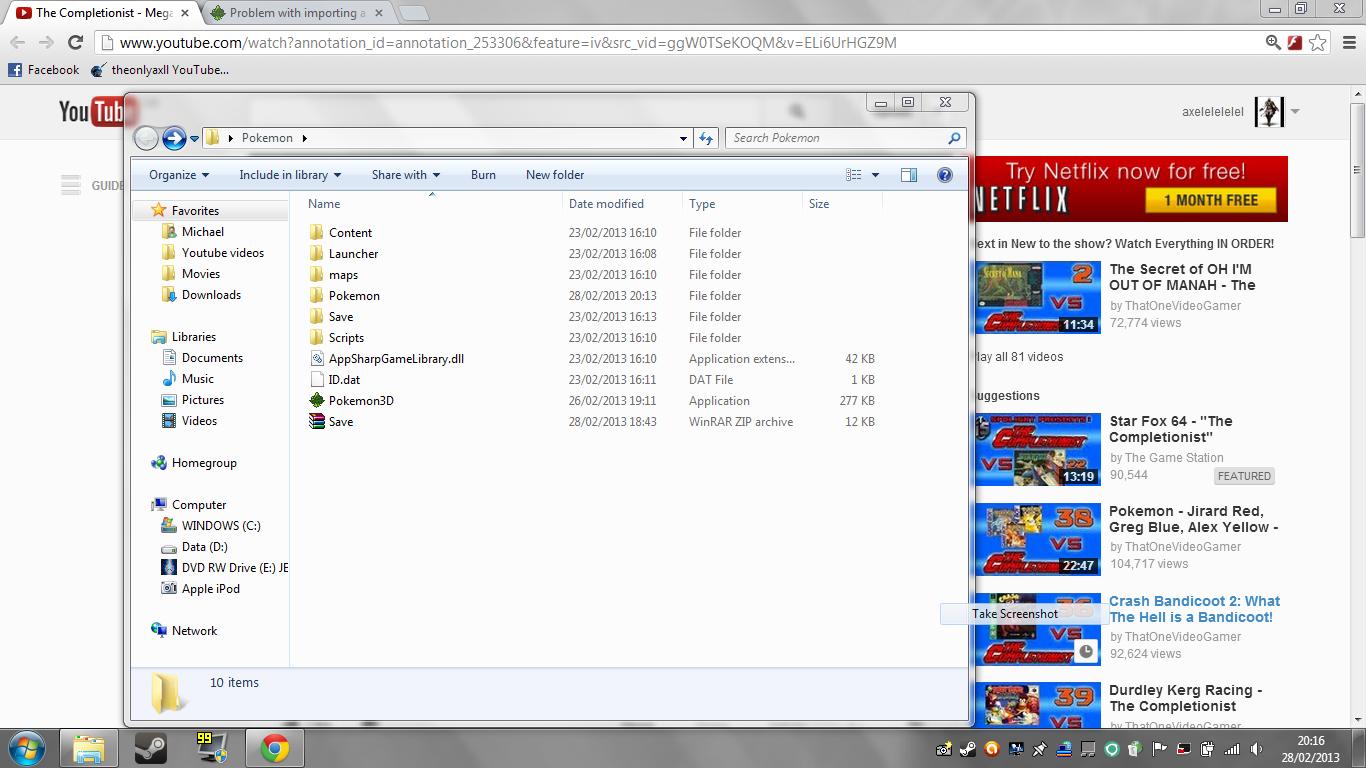This screenshot has width=1366, height=768.
Task: Open Youtube videos in Favorites
Action: click(x=223, y=253)
